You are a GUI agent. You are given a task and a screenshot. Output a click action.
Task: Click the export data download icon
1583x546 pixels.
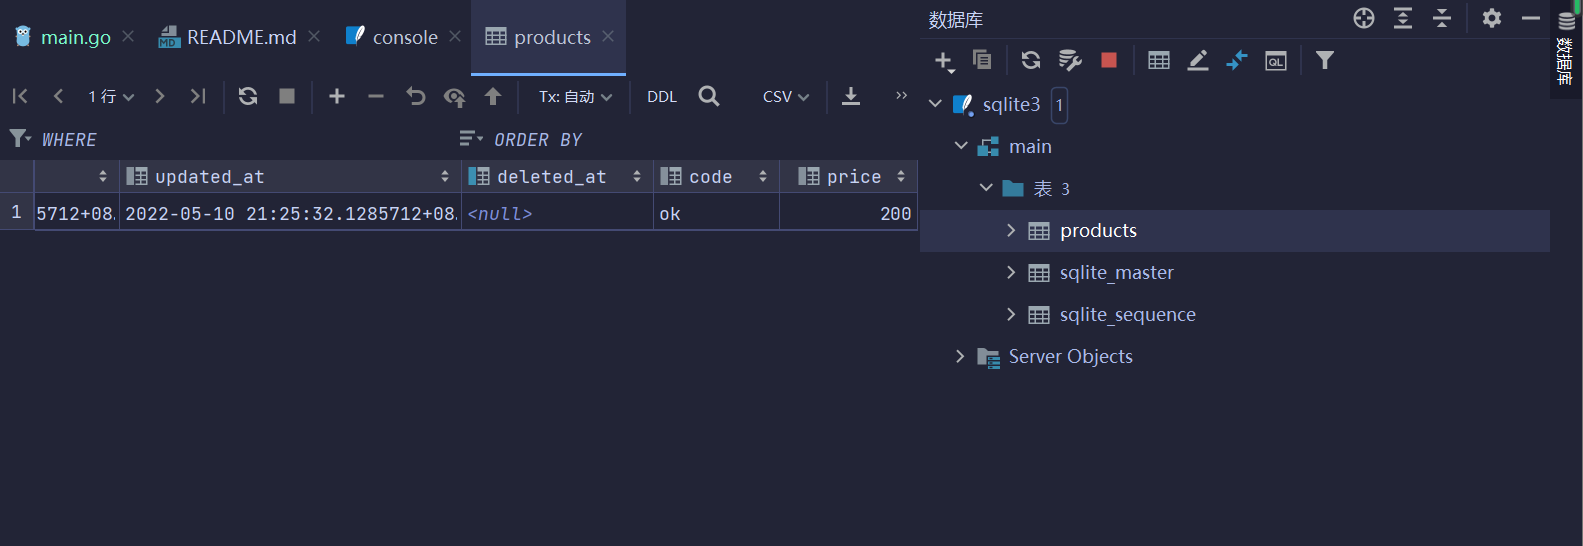pyautogui.click(x=851, y=96)
